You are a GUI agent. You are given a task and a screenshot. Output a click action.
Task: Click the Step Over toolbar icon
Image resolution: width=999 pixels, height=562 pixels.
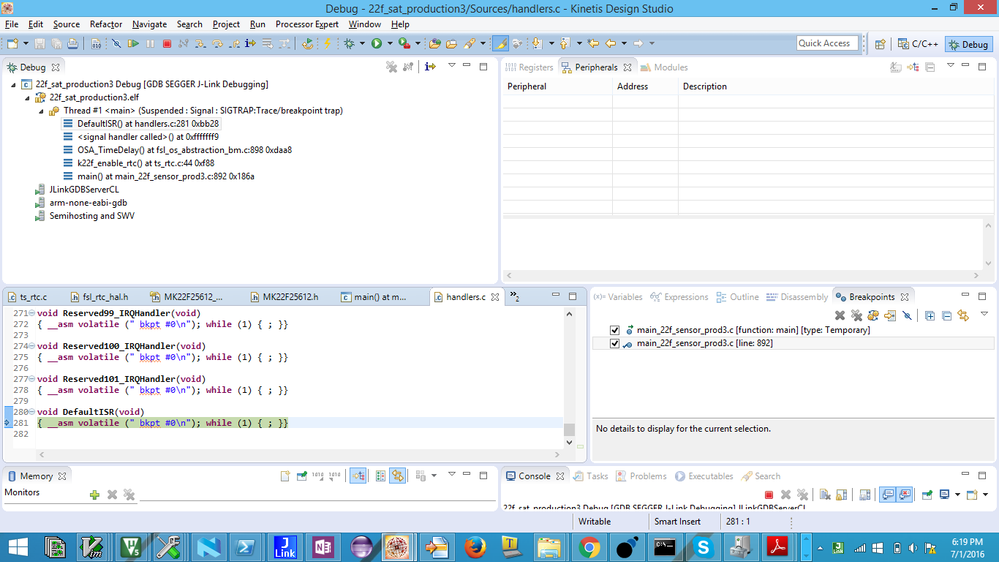click(x=217, y=43)
